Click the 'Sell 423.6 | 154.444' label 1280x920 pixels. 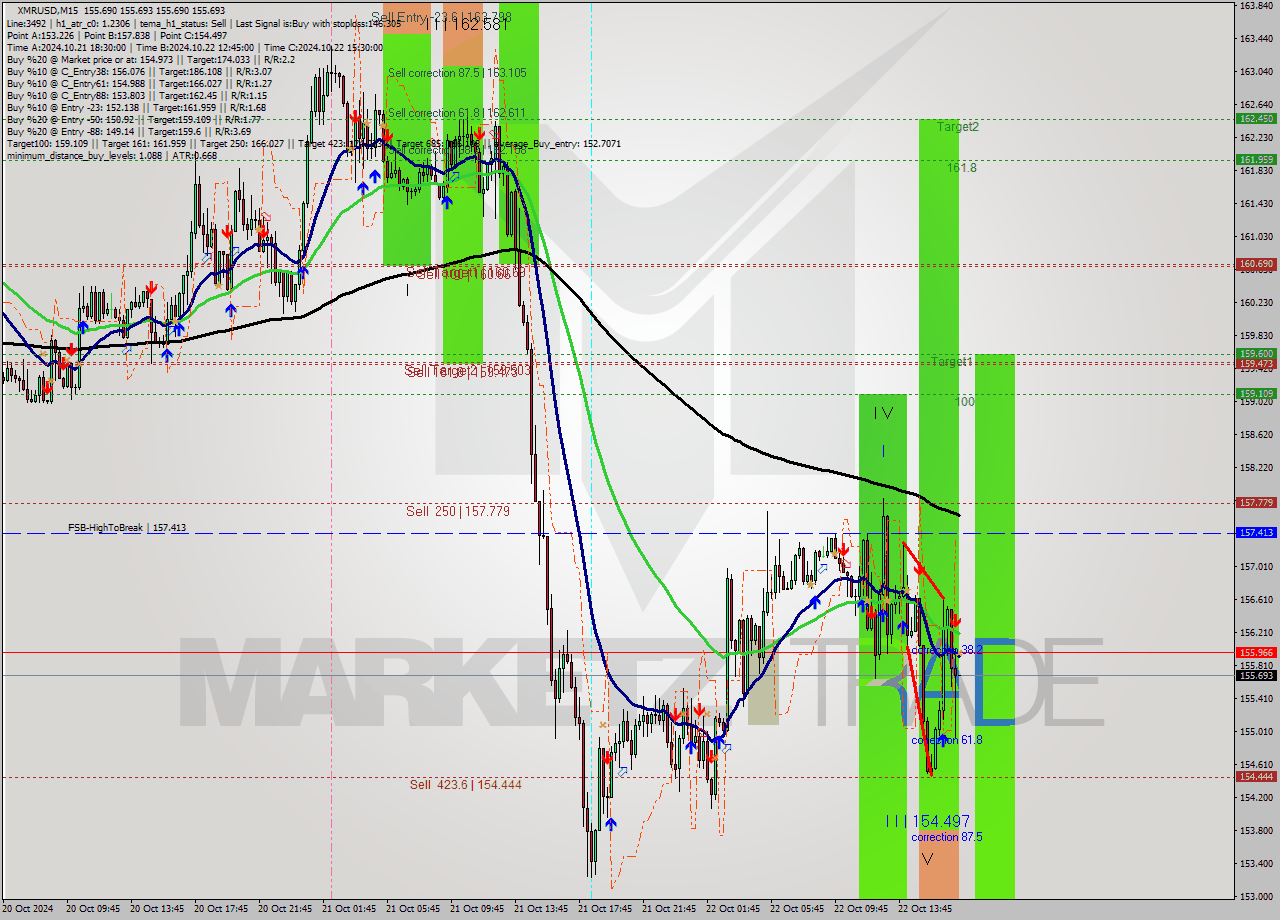(465, 785)
